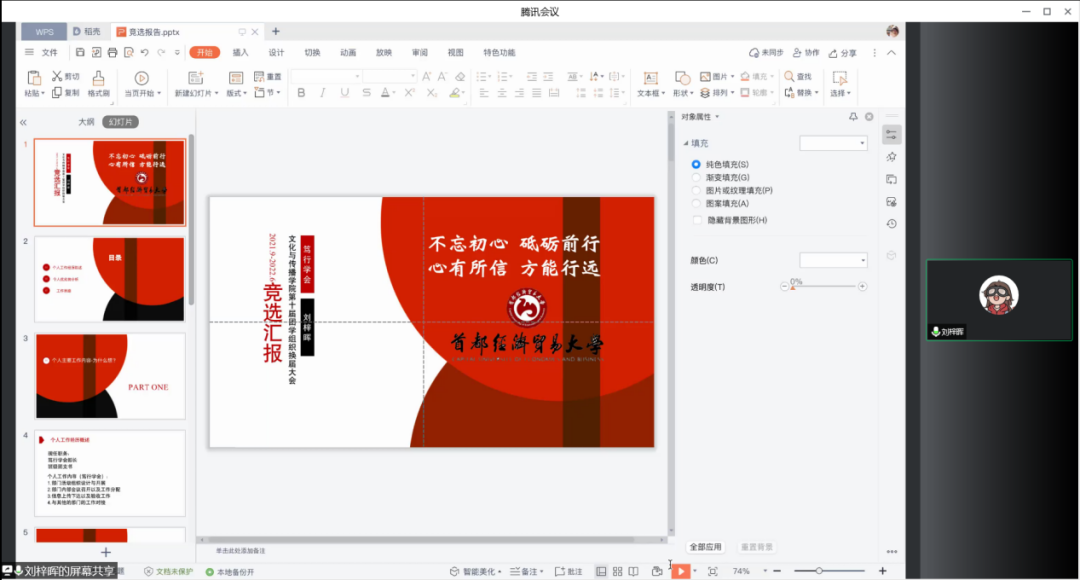The image size is (1080, 580).
Task: Open the 颜色 color dropdown
Action: coord(836,258)
